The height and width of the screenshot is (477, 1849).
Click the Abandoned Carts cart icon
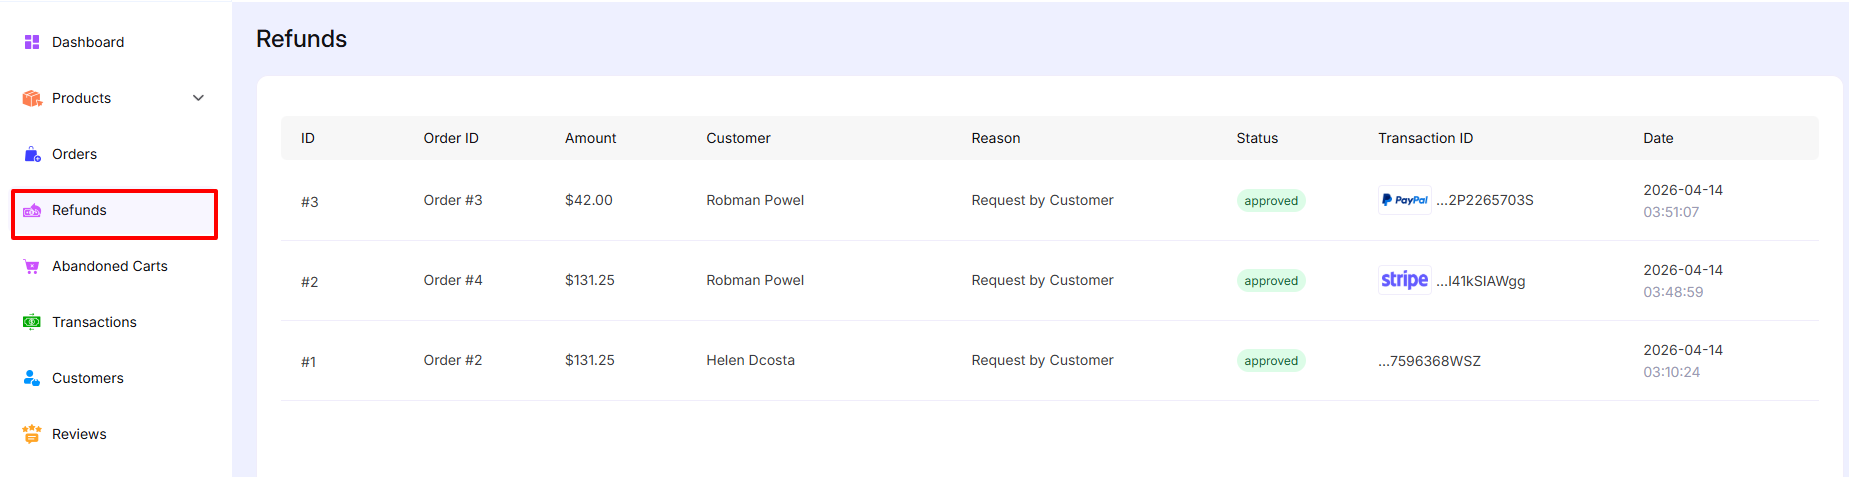point(32,266)
